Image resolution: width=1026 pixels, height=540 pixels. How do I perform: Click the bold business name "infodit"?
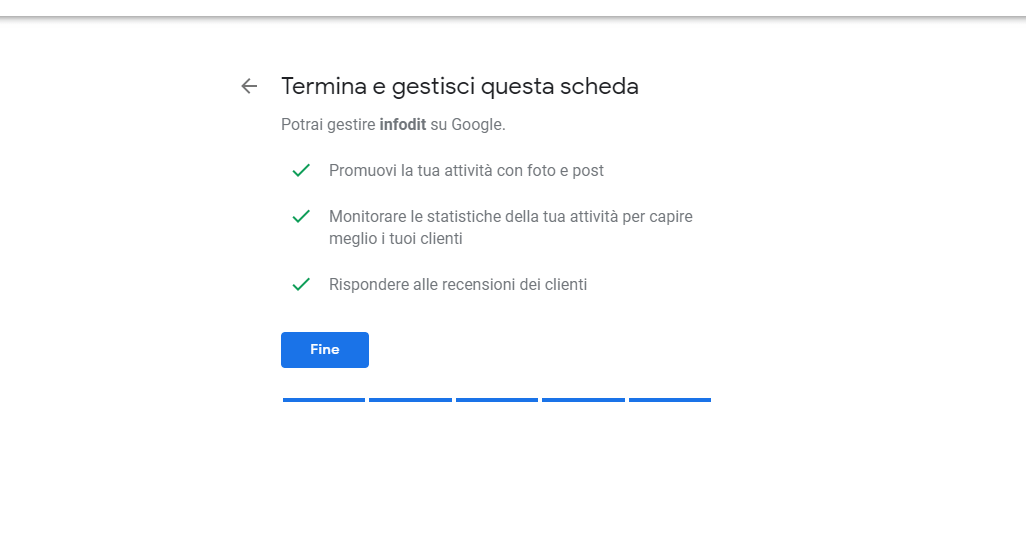(402, 125)
